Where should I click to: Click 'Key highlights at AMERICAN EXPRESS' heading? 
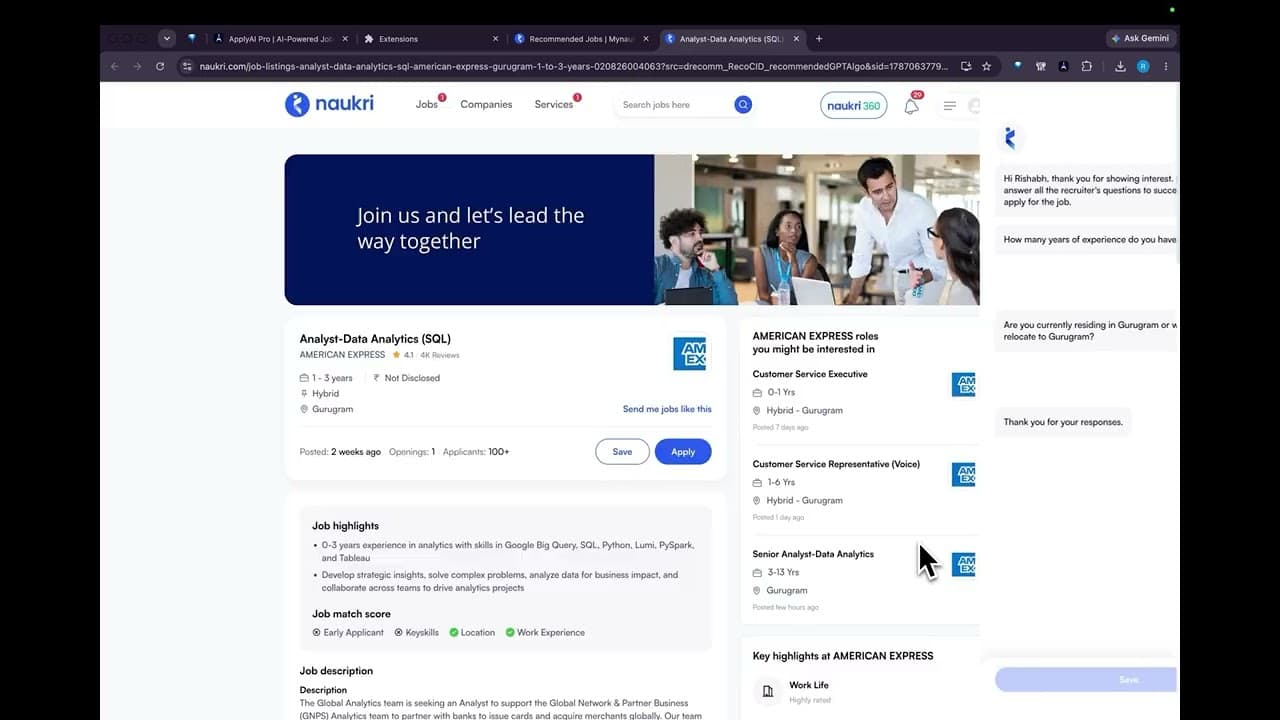click(x=843, y=656)
